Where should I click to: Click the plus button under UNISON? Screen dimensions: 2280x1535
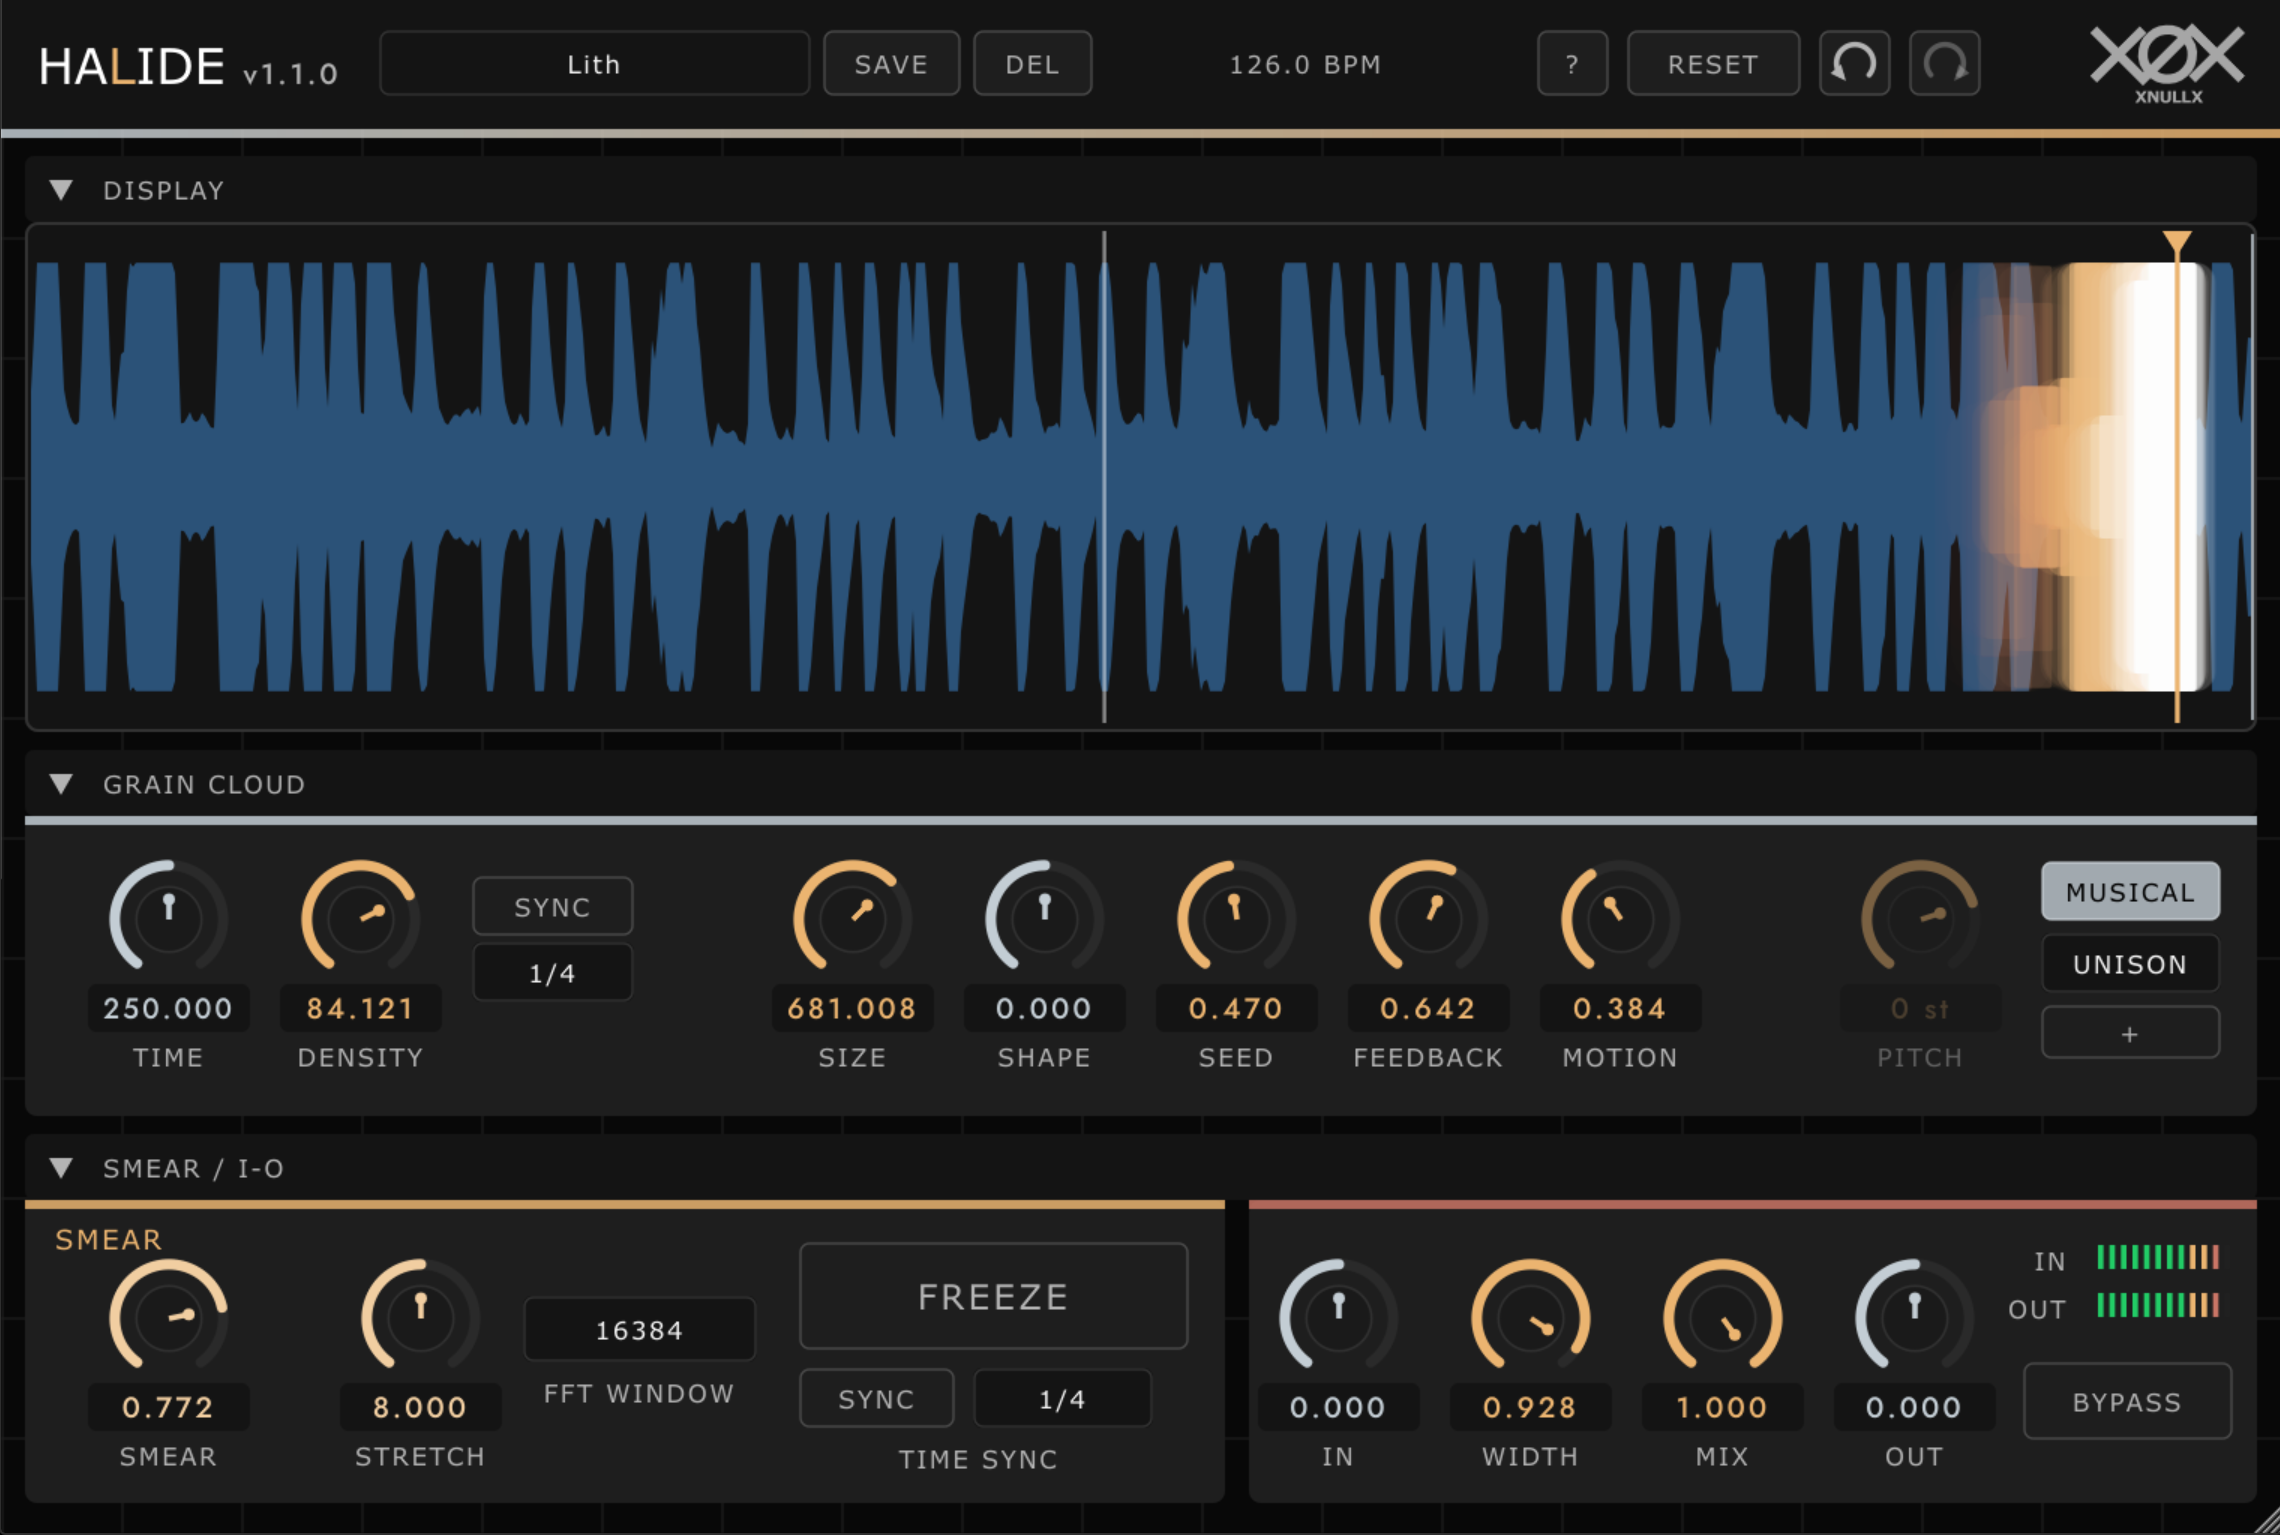[x=2130, y=1033]
